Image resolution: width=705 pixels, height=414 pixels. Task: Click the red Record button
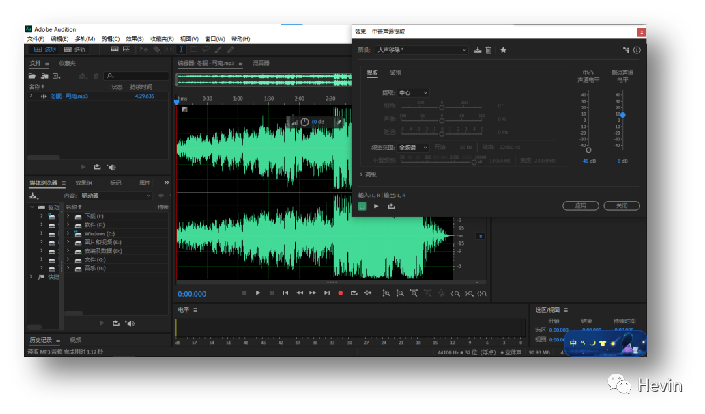click(341, 293)
